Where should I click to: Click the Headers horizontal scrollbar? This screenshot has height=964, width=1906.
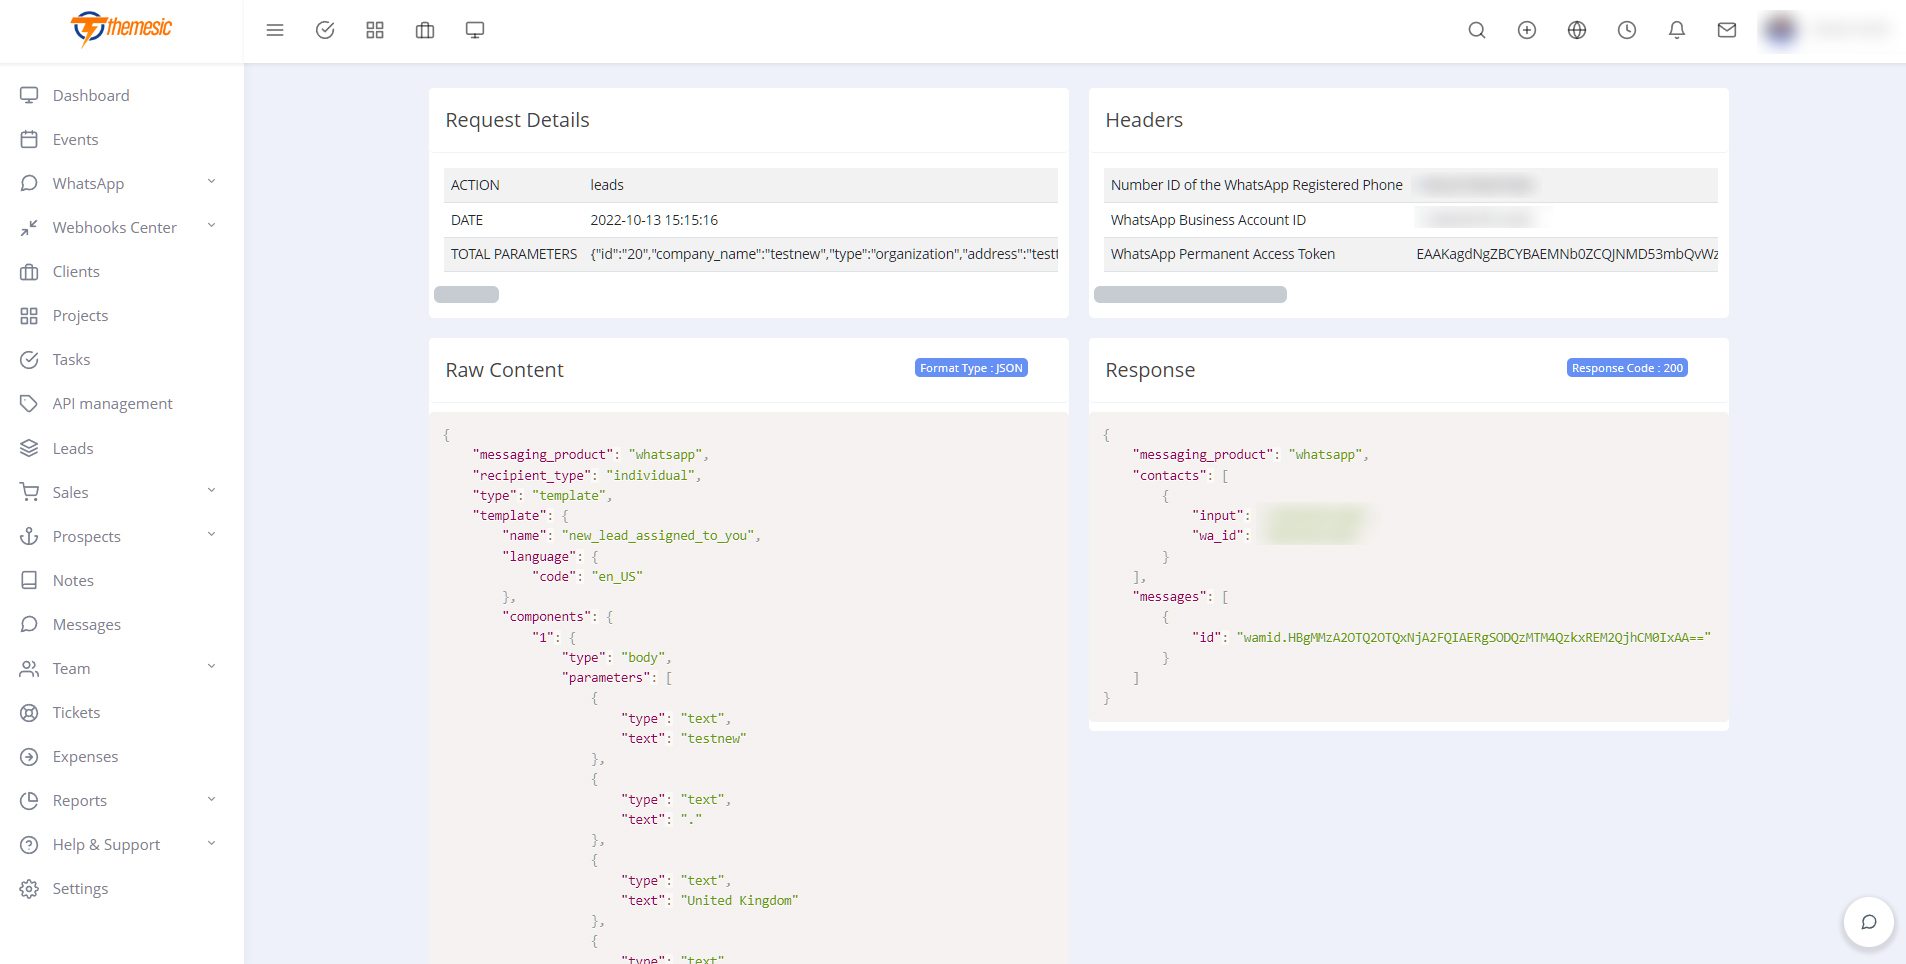[1190, 294]
